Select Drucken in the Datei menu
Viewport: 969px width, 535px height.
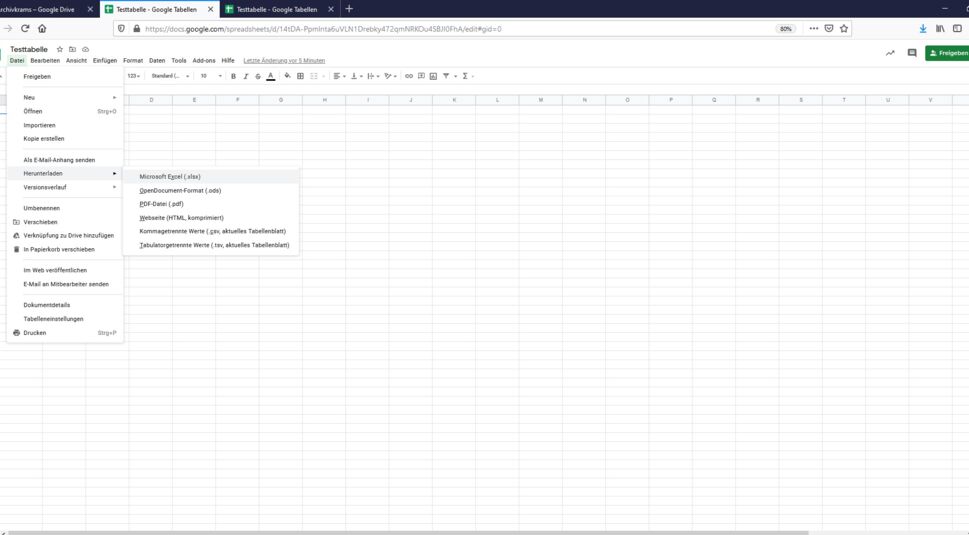65,333
